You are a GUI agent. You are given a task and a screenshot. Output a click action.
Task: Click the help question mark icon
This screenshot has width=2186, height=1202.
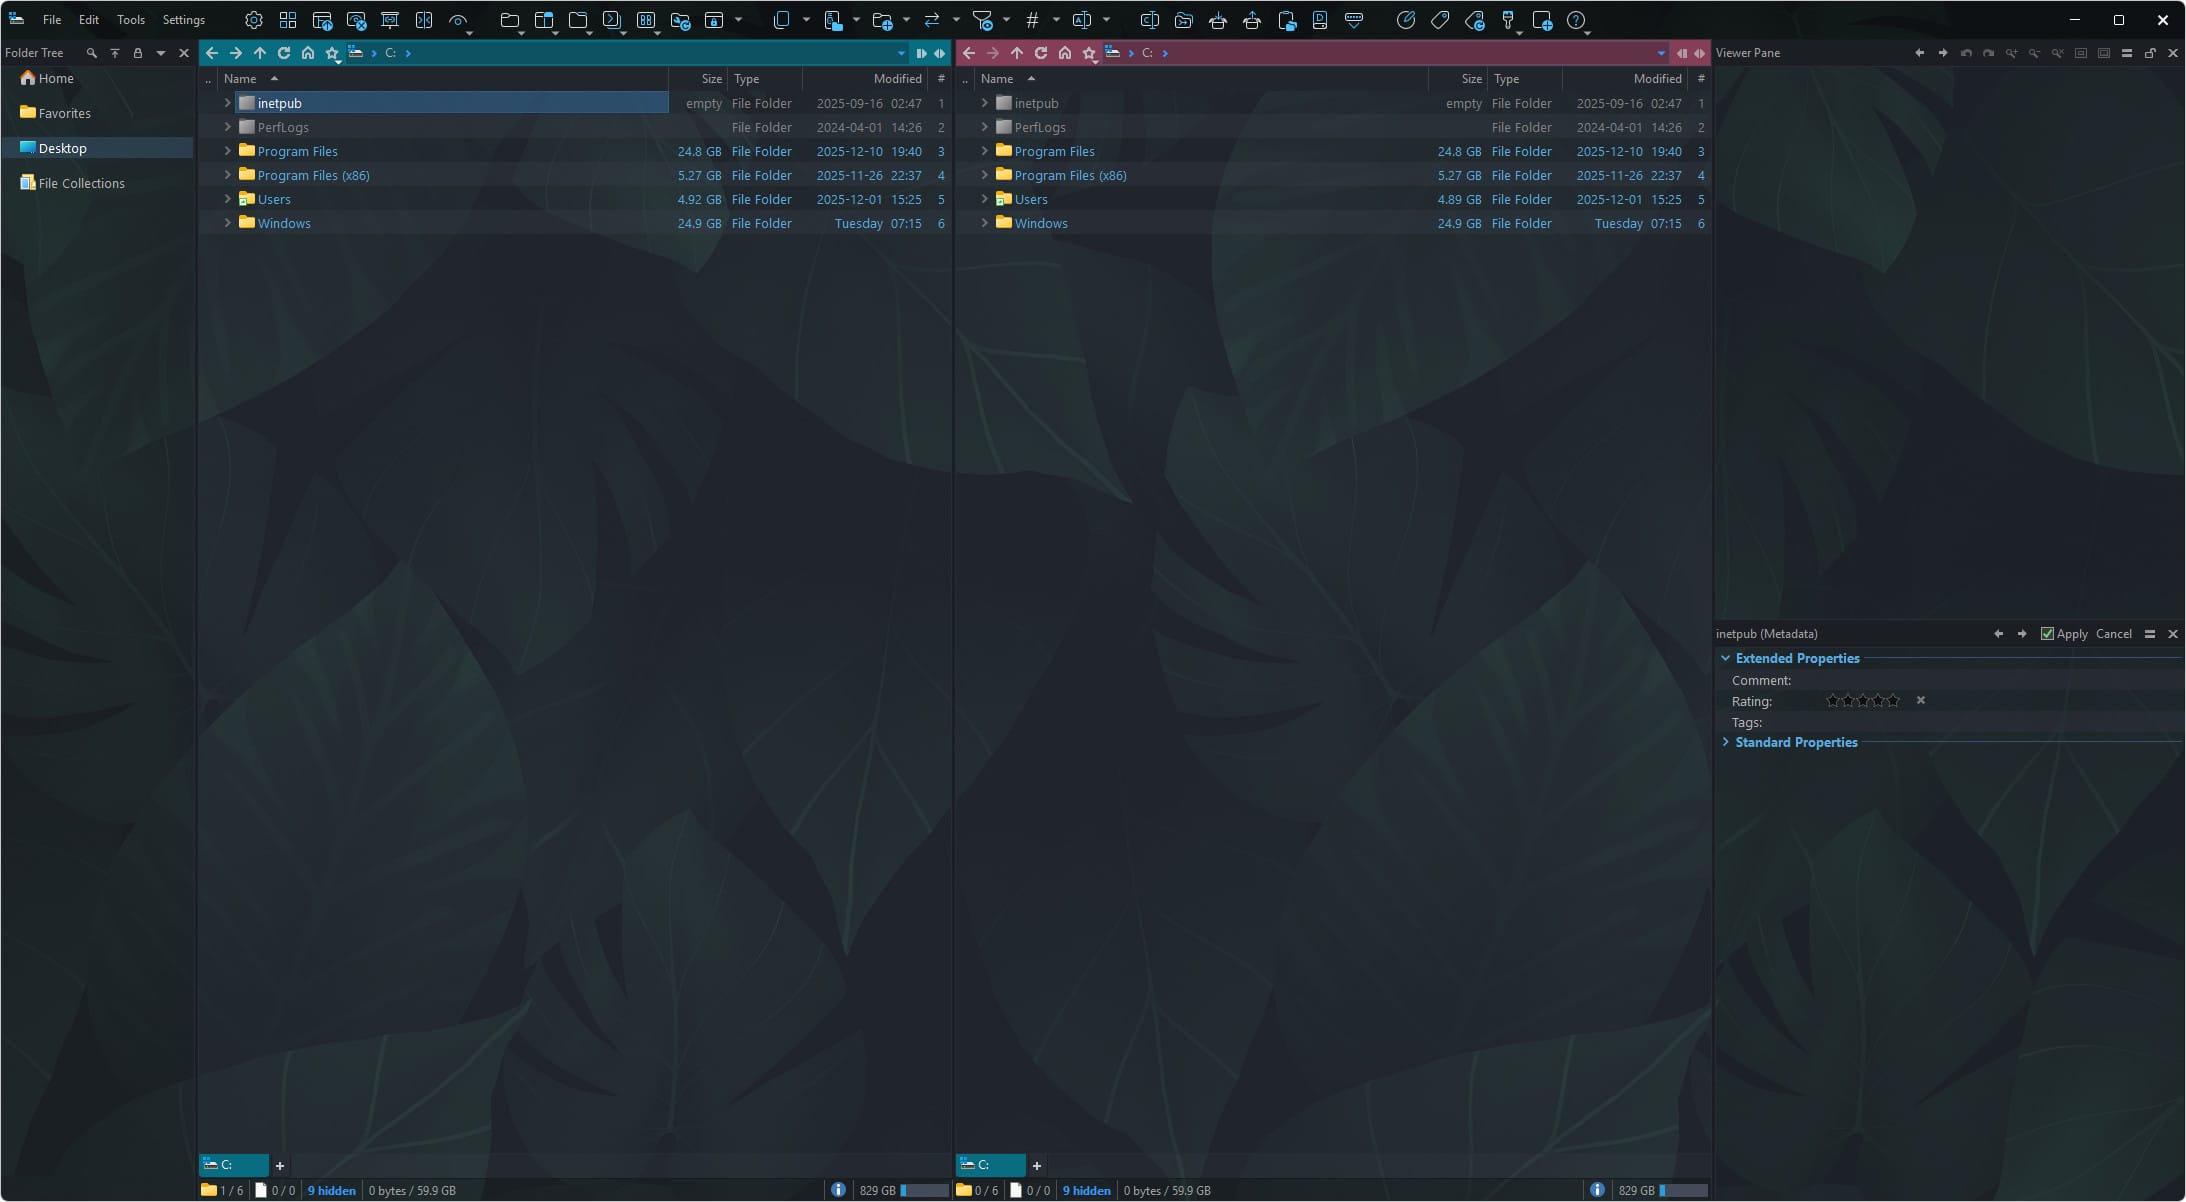(1576, 20)
